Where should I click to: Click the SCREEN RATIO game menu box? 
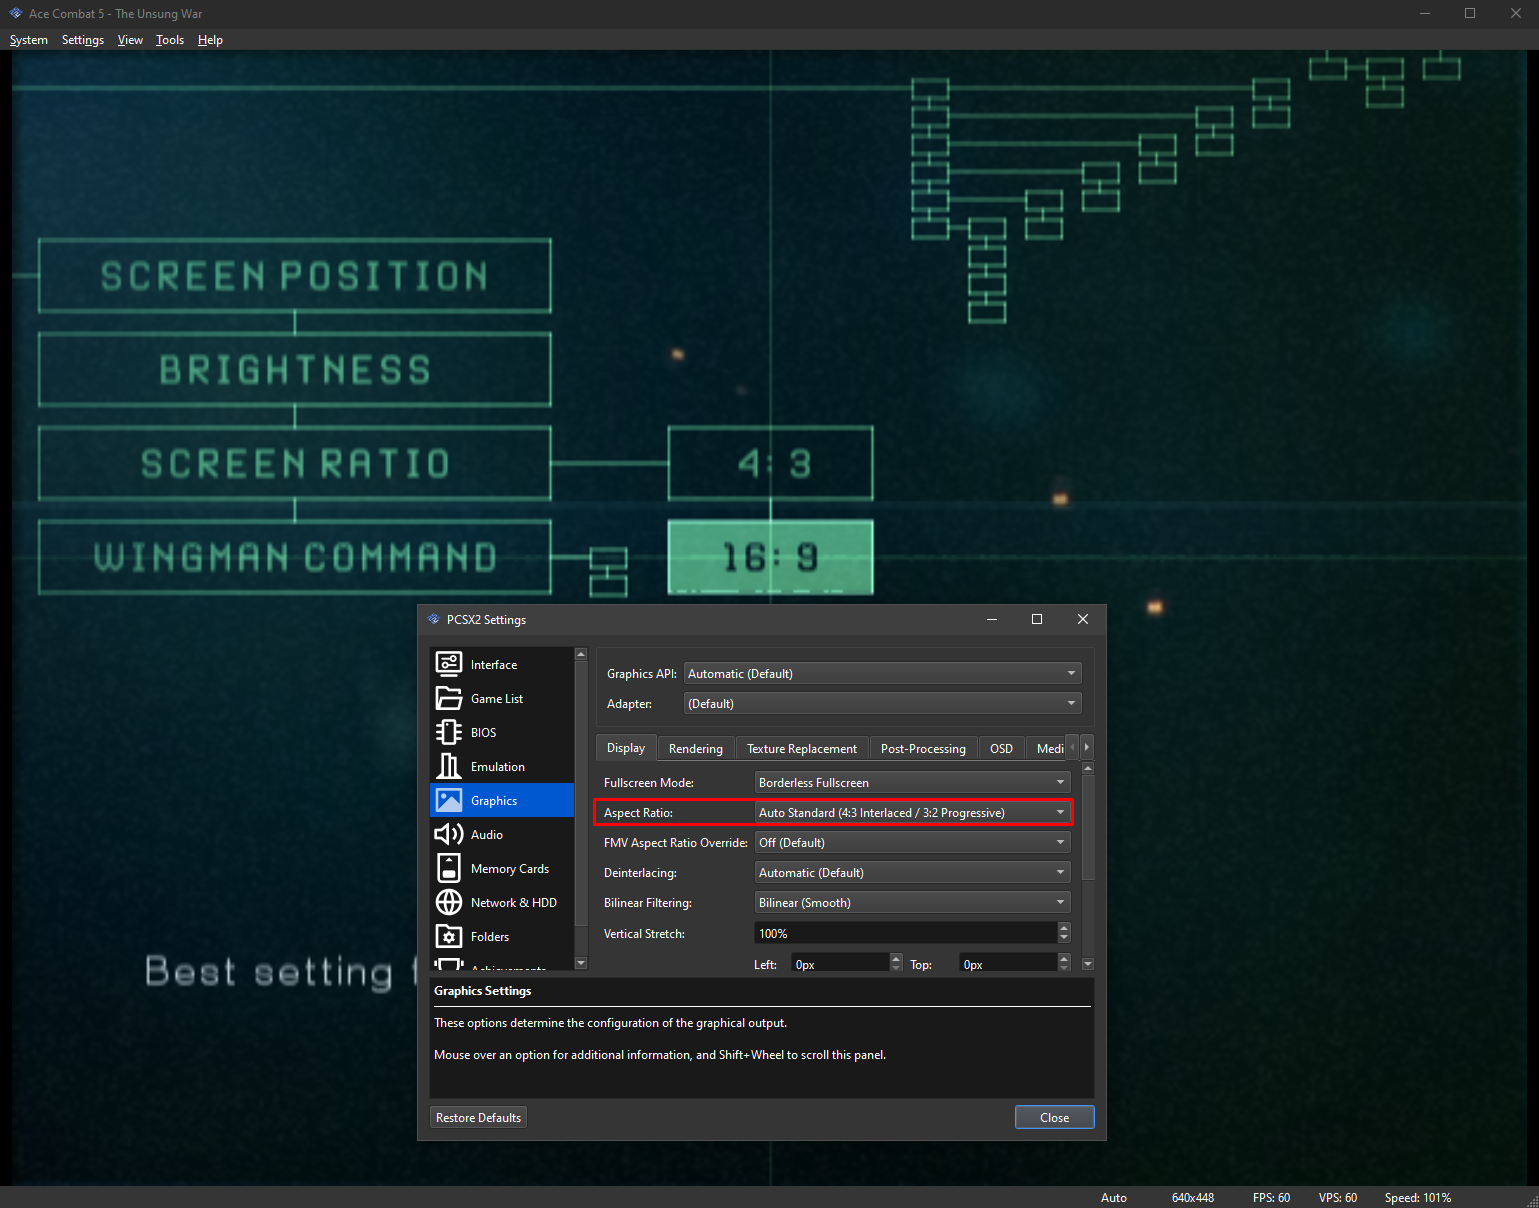(x=295, y=463)
